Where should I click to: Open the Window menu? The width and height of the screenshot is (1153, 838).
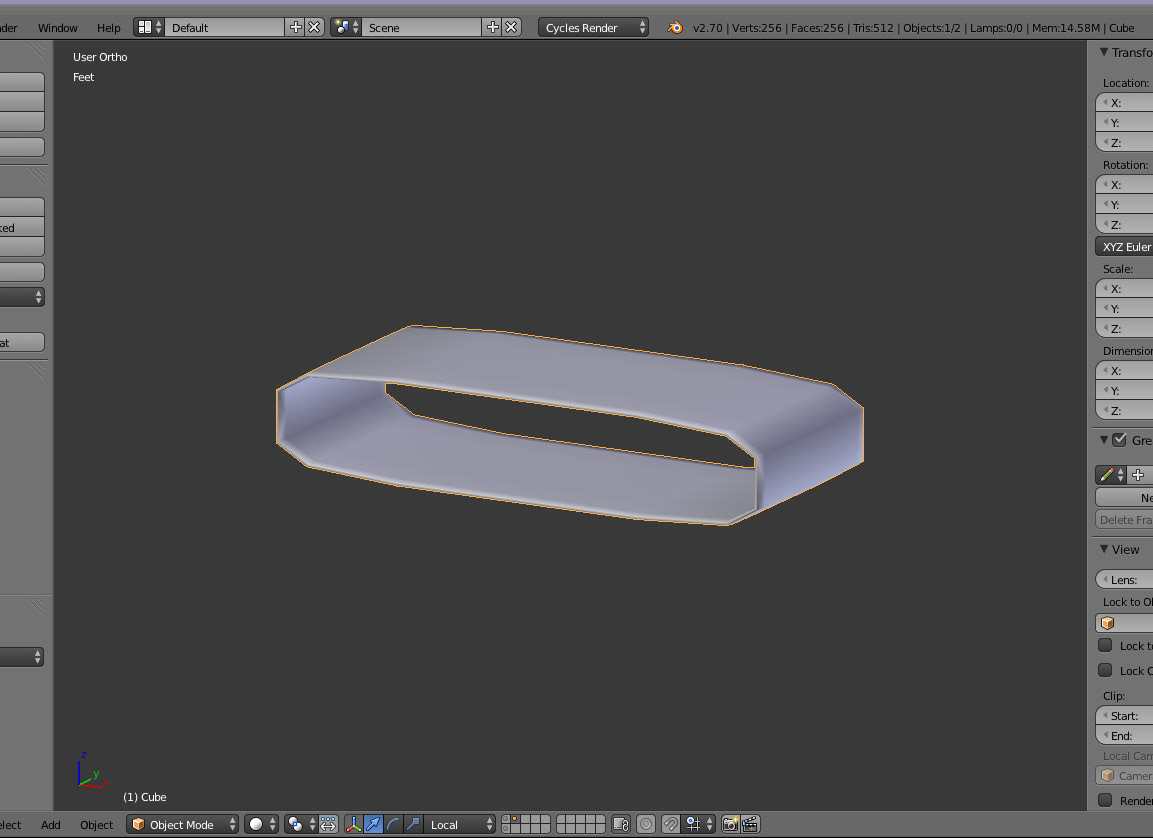click(x=57, y=28)
